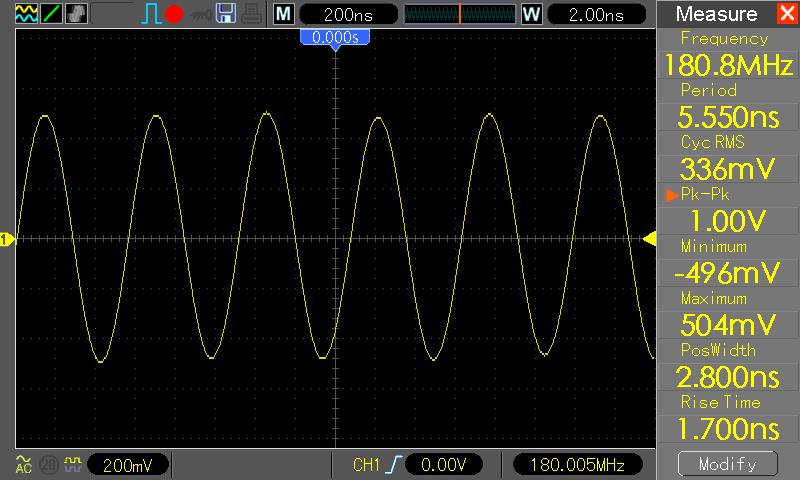Click the 1.00V peak-to-peak value
The height and width of the screenshot is (480, 800).
tap(728, 221)
